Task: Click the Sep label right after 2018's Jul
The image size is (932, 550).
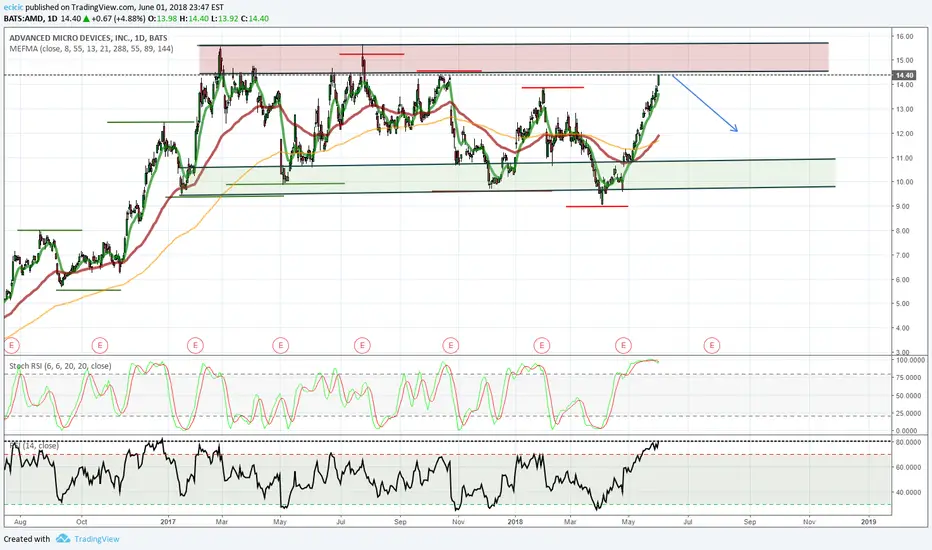Action: [x=750, y=522]
